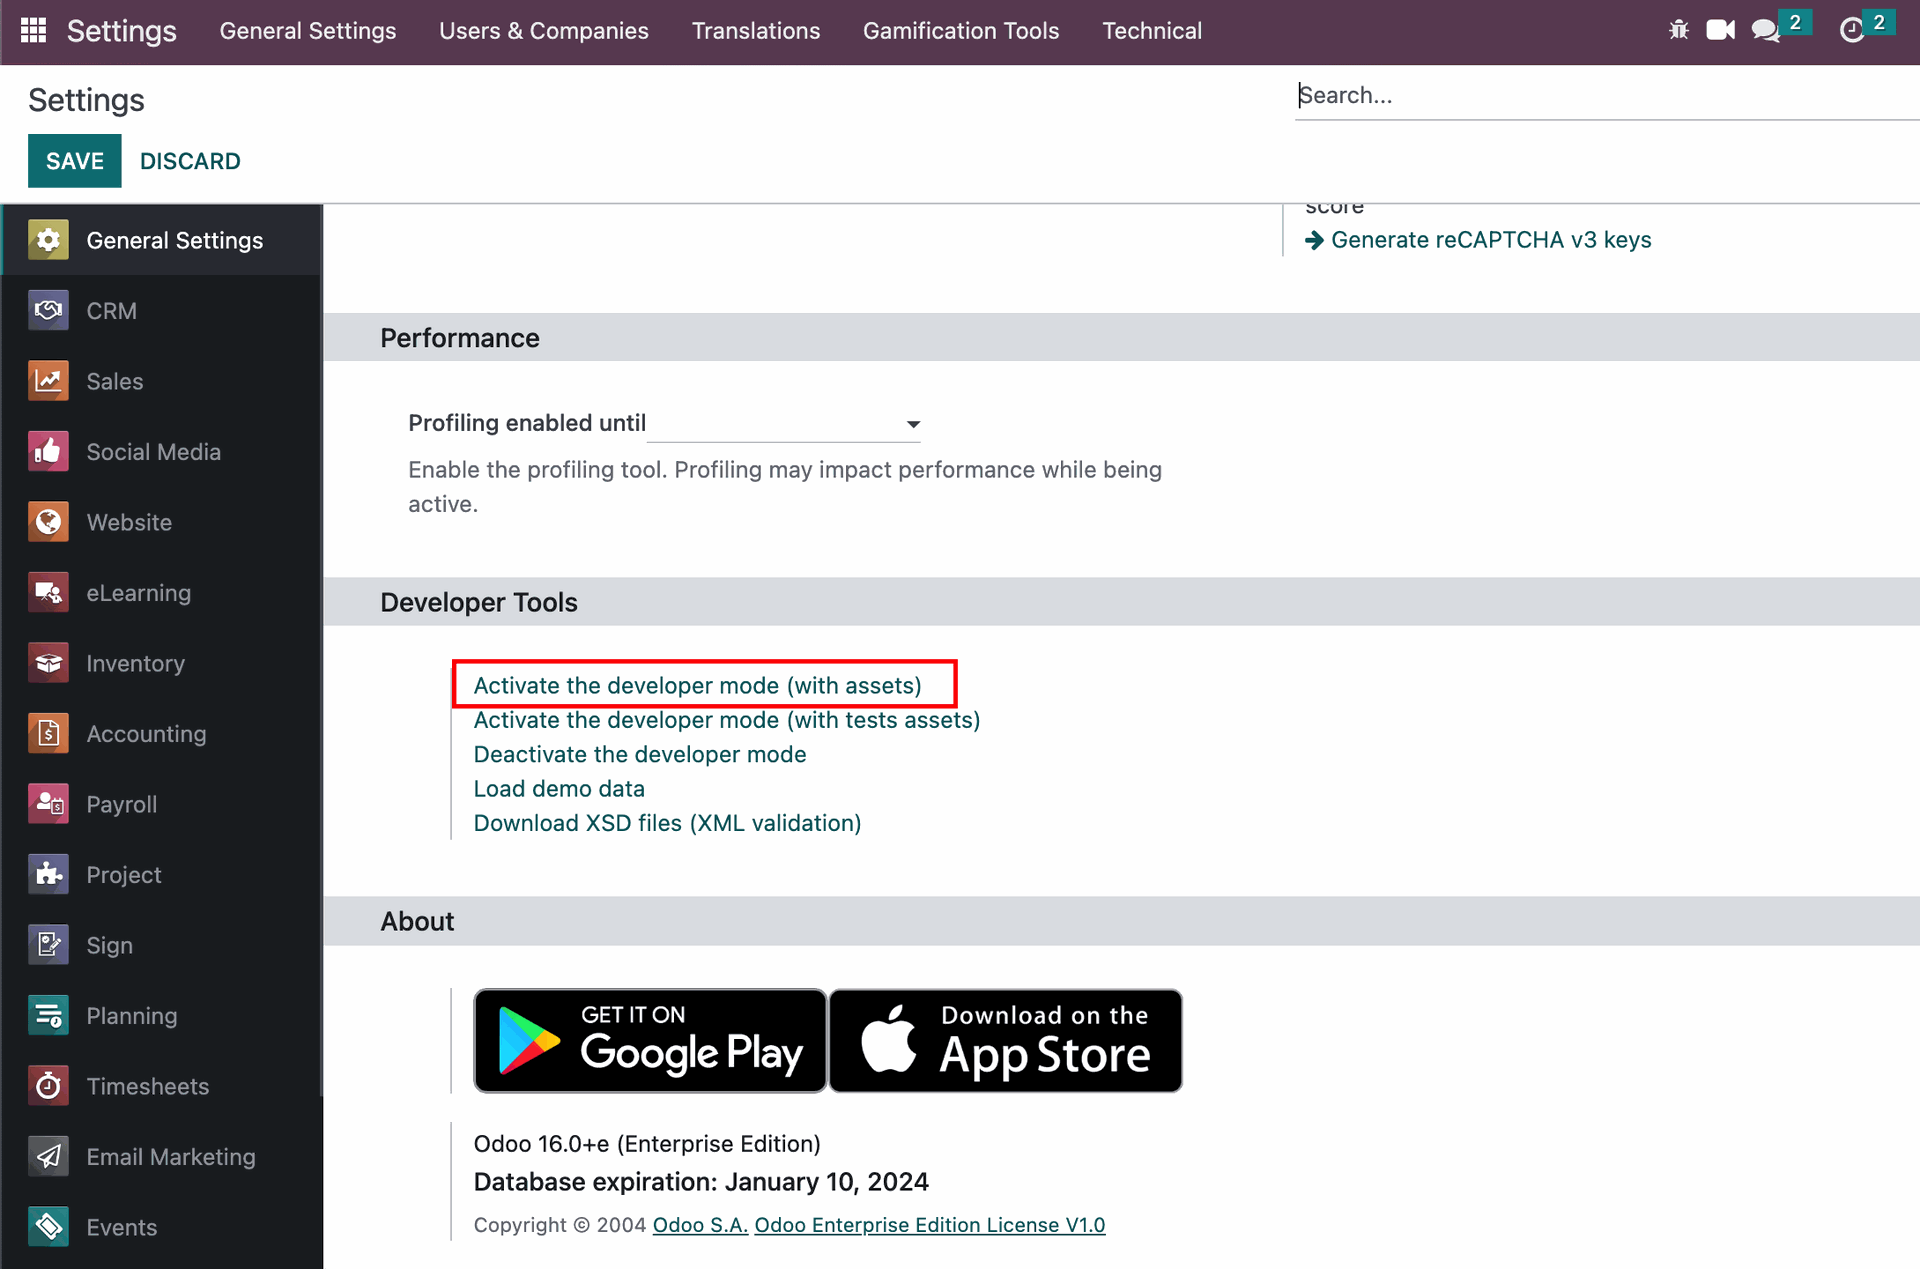1920x1269 pixels.
Task: Open Generate reCAPTCHA v3 keys link
Action: (x=1491, y=240)
